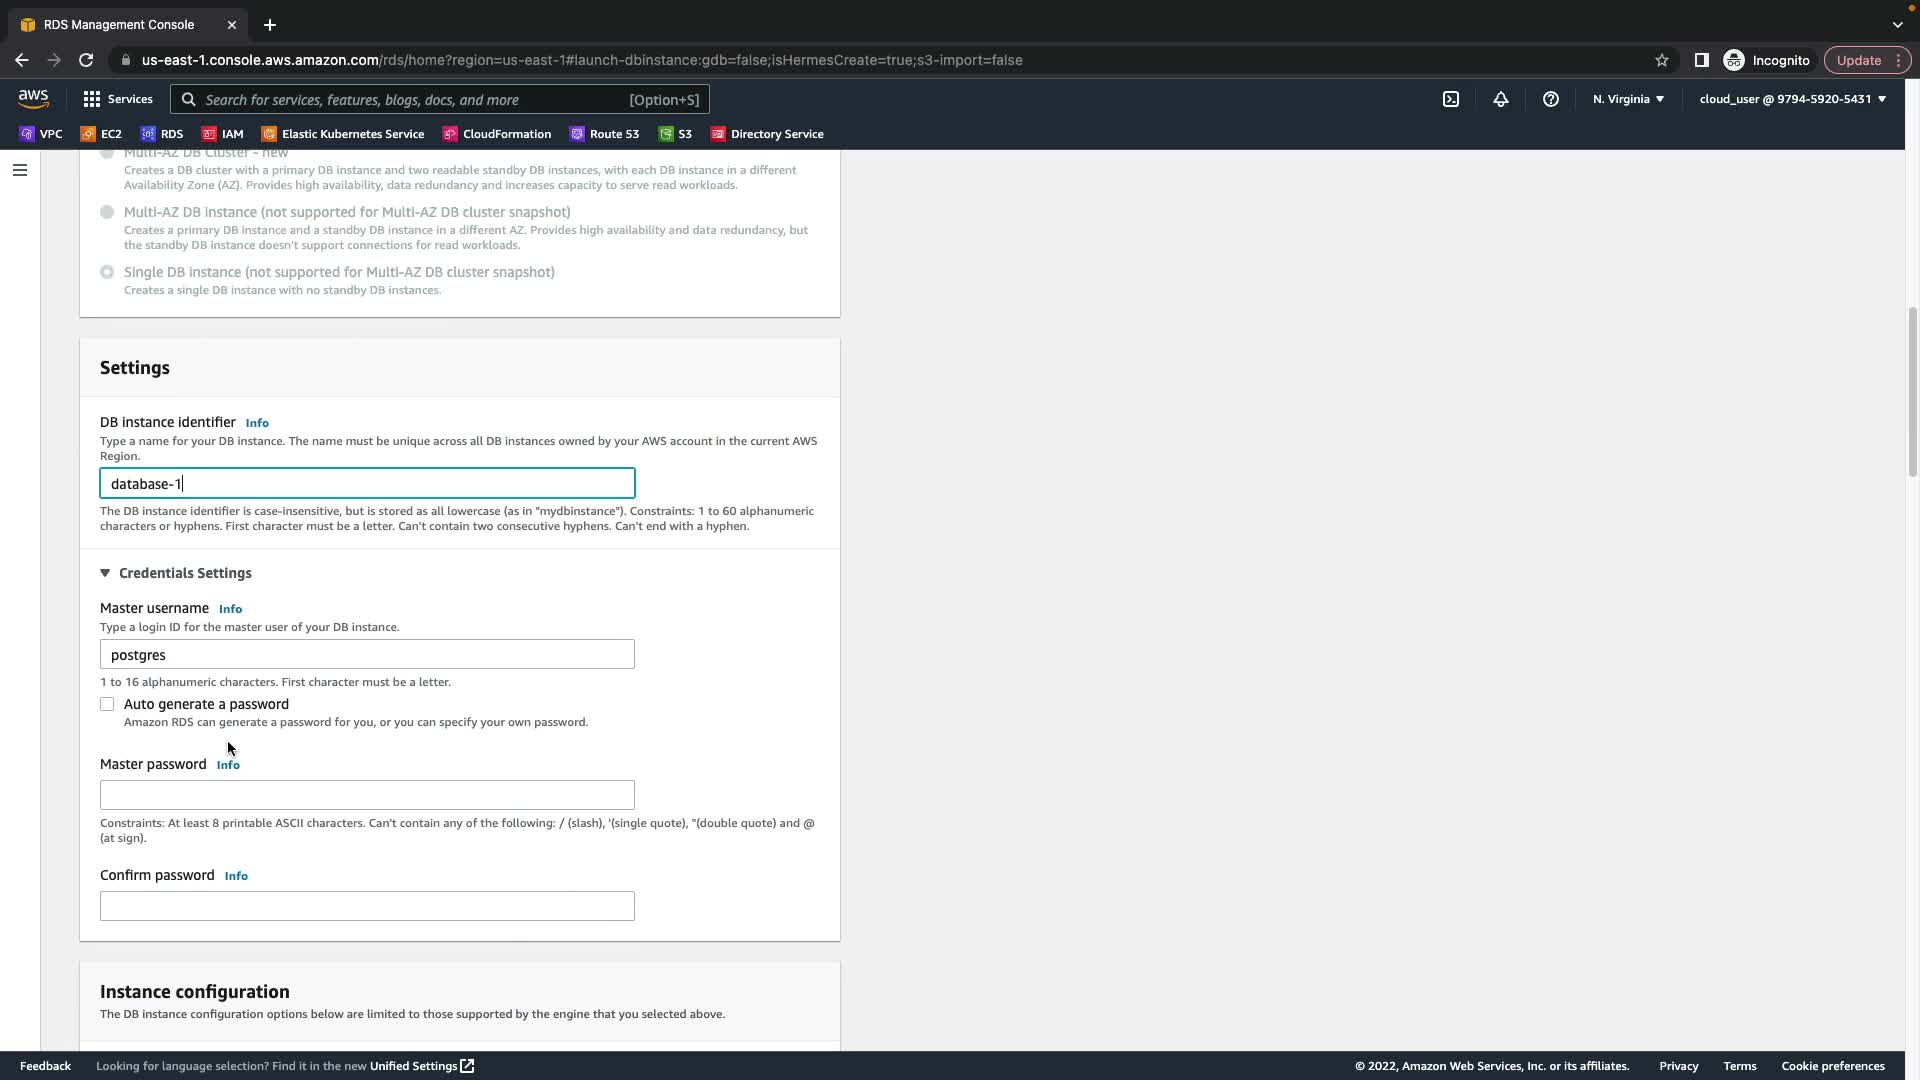Click the support help question icon
Viewport: 1920px width, 1080px height.
(1550, 99)
